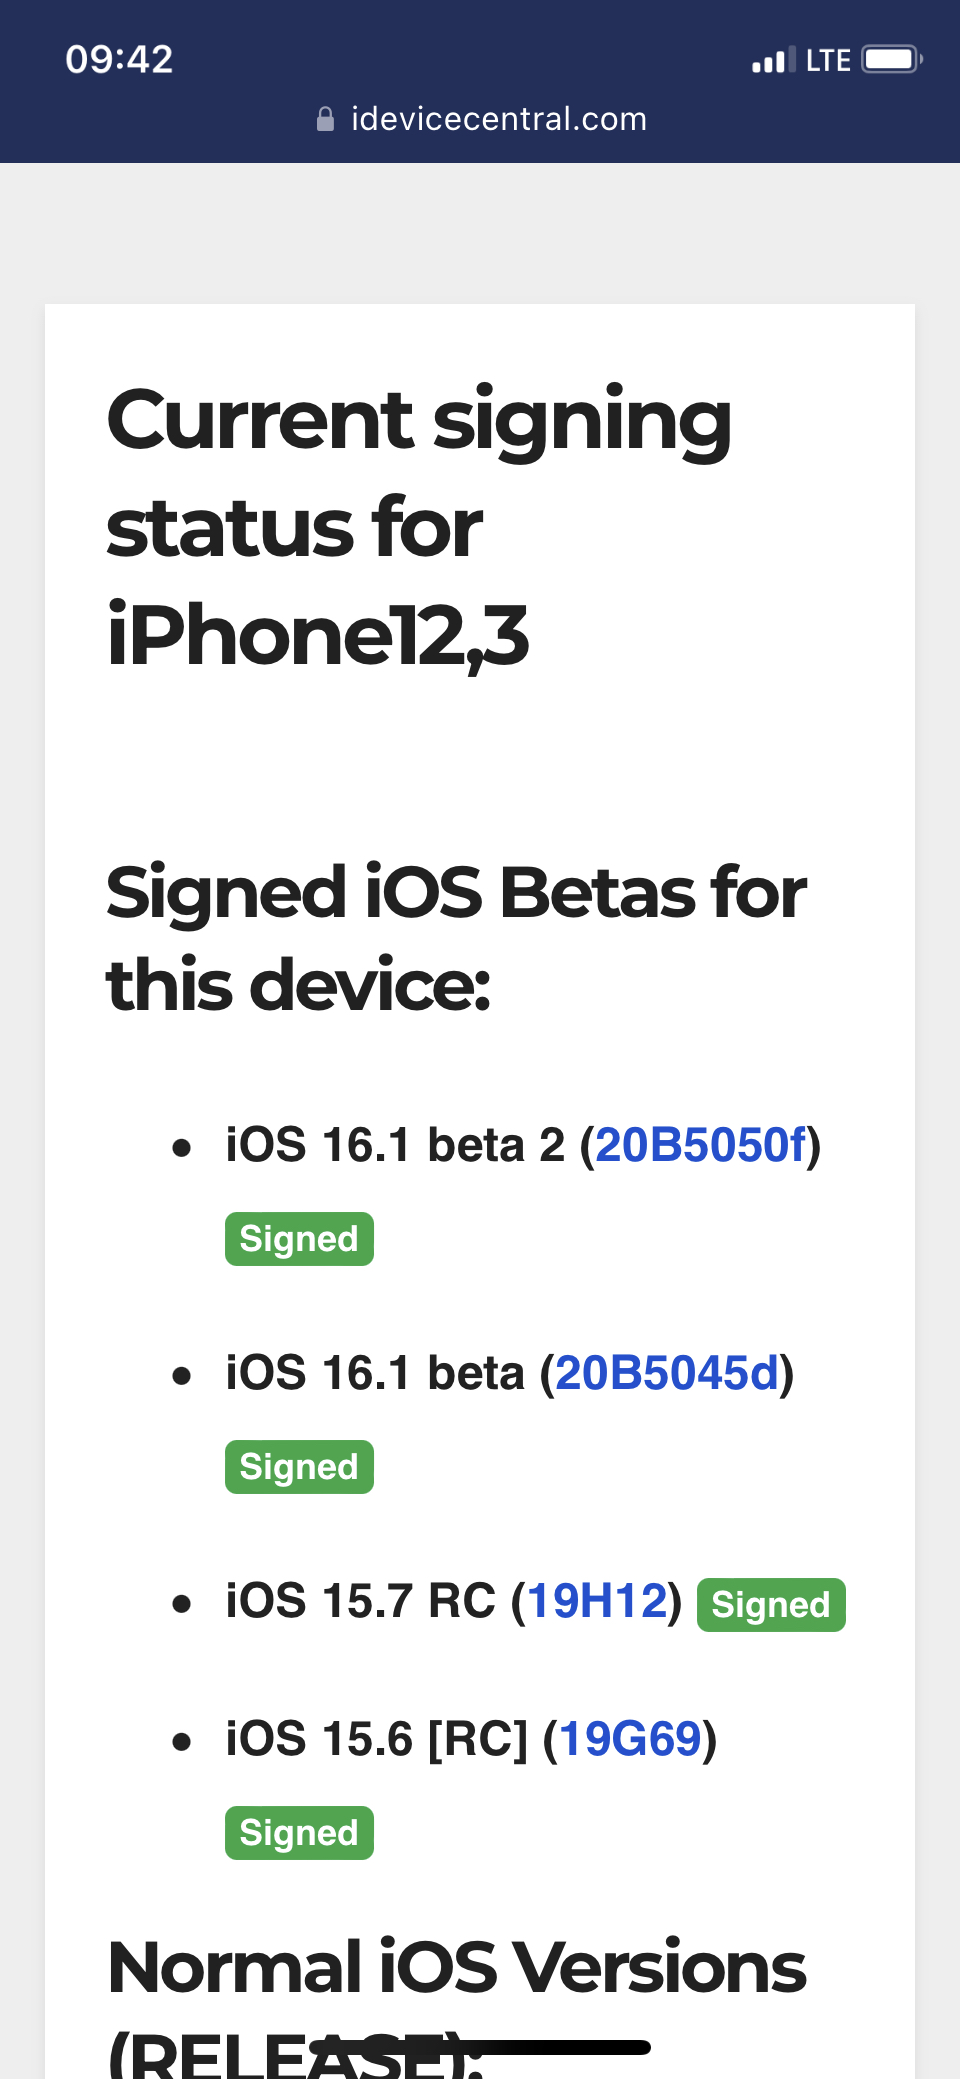Screen dimensions: 960x2079
Task: Tap the 'Current signing status for iPhone12,3' heading
Action: (x=419, y=527)
